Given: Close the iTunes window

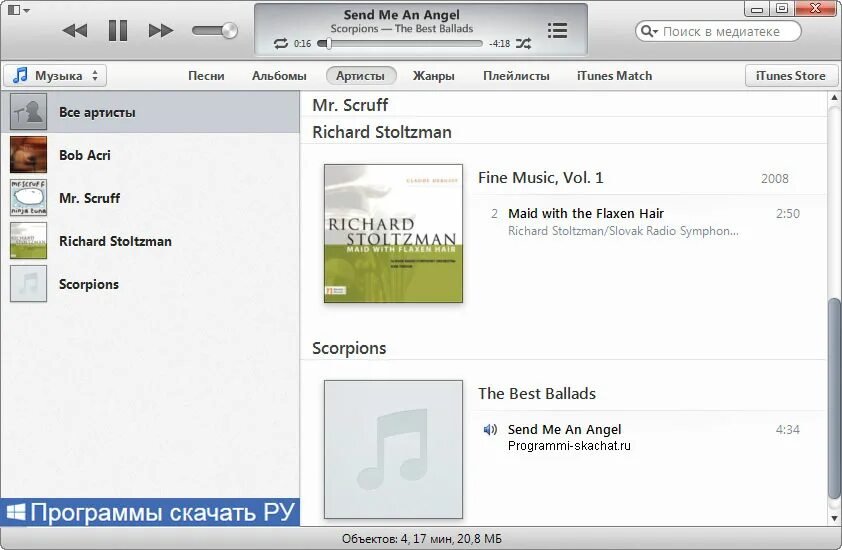Looking at the screenshot, I should coord(816,8).
